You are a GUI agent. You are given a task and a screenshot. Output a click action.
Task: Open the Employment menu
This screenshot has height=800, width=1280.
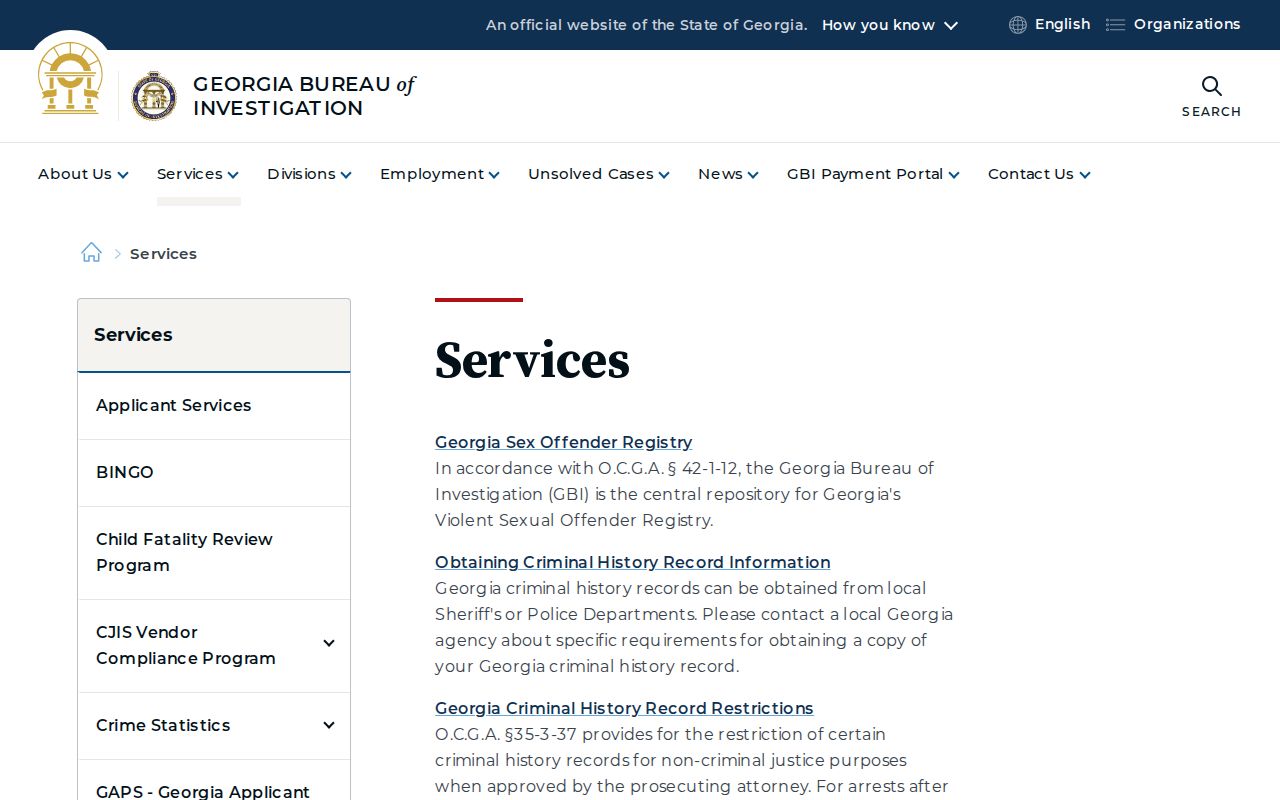tap(439, 174)
